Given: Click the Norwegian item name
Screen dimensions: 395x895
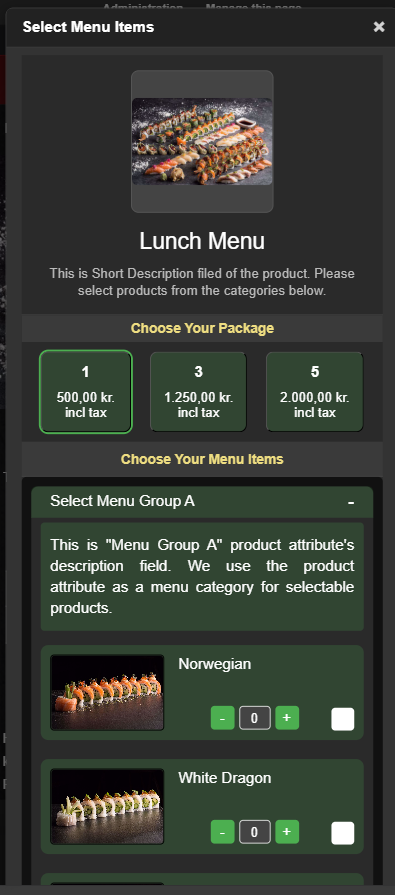Looking at the screenshot, I should (x=215, y=664).
